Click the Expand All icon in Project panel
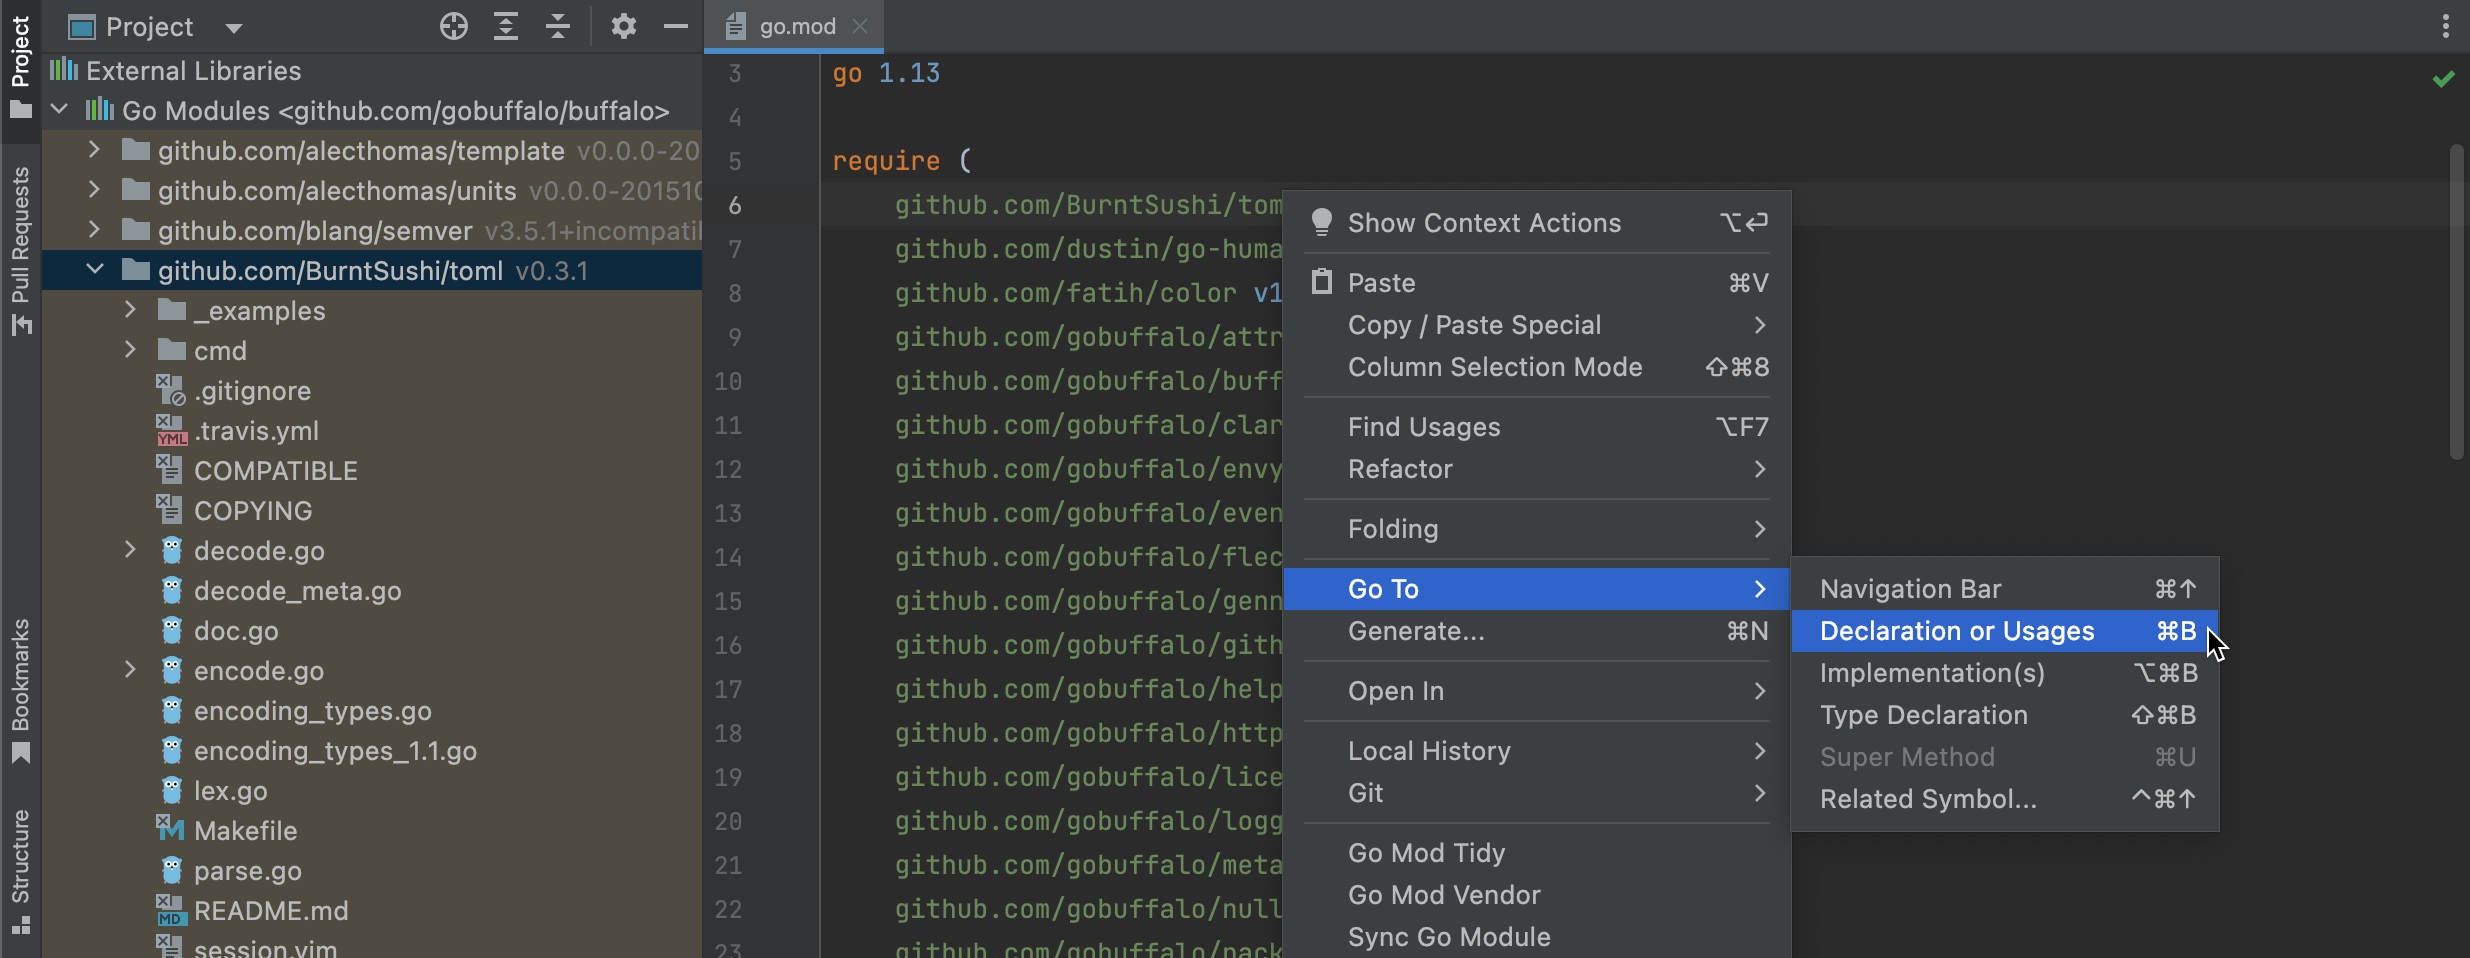 click(506, 27)
